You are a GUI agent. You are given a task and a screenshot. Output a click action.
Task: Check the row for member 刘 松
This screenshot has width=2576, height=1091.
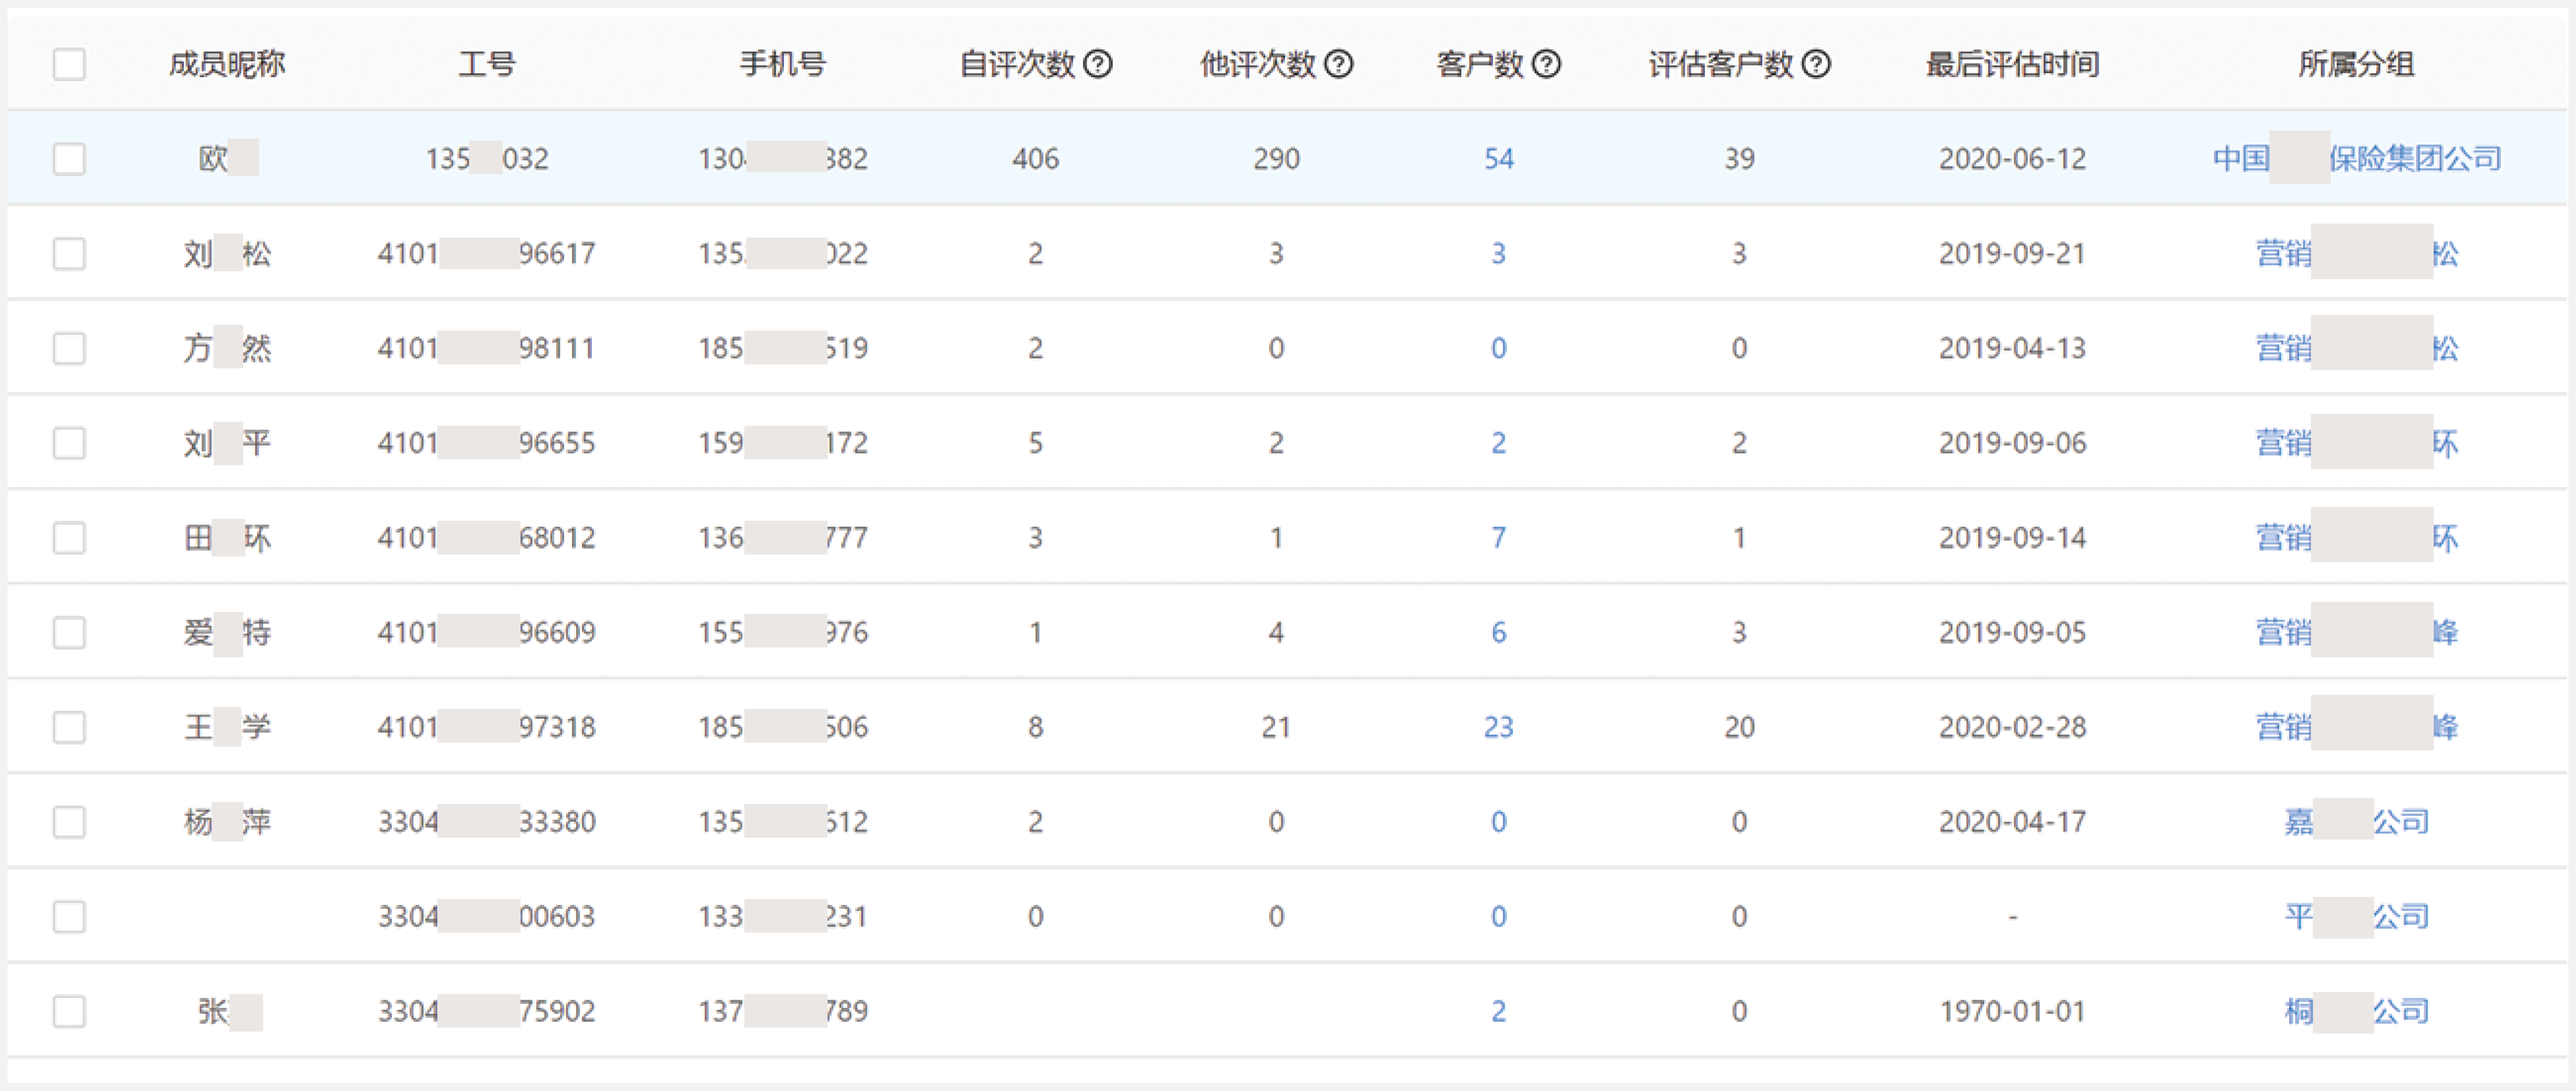pos(69,253)
